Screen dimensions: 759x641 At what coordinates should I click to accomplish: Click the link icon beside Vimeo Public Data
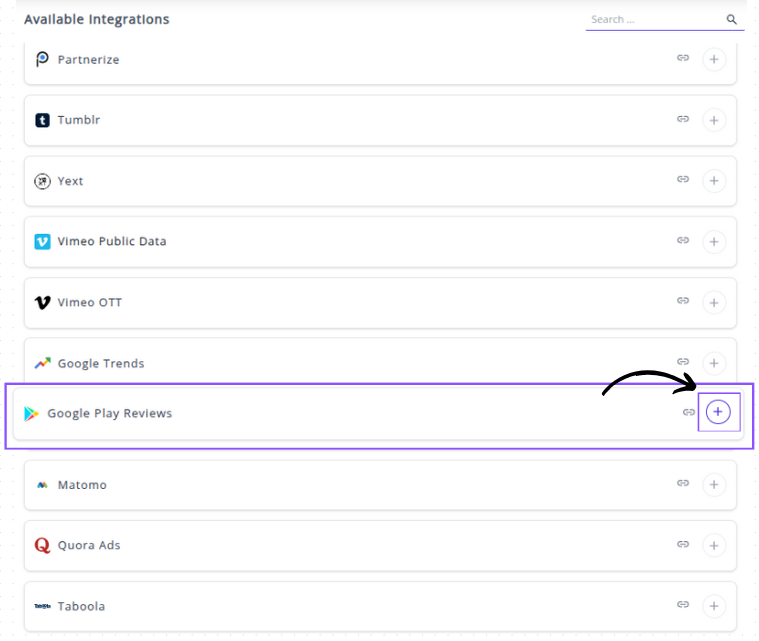pyautogui.click(x=683, y=240)
